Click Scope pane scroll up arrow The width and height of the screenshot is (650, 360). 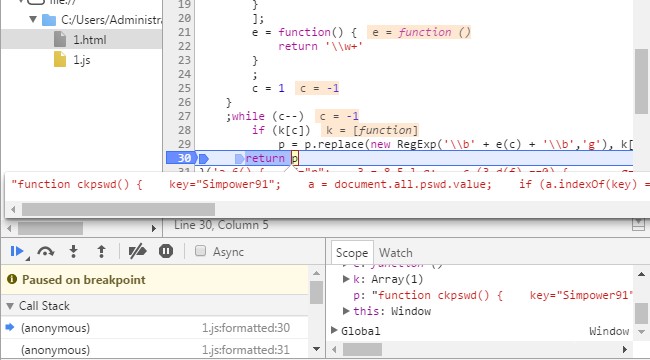641,274
